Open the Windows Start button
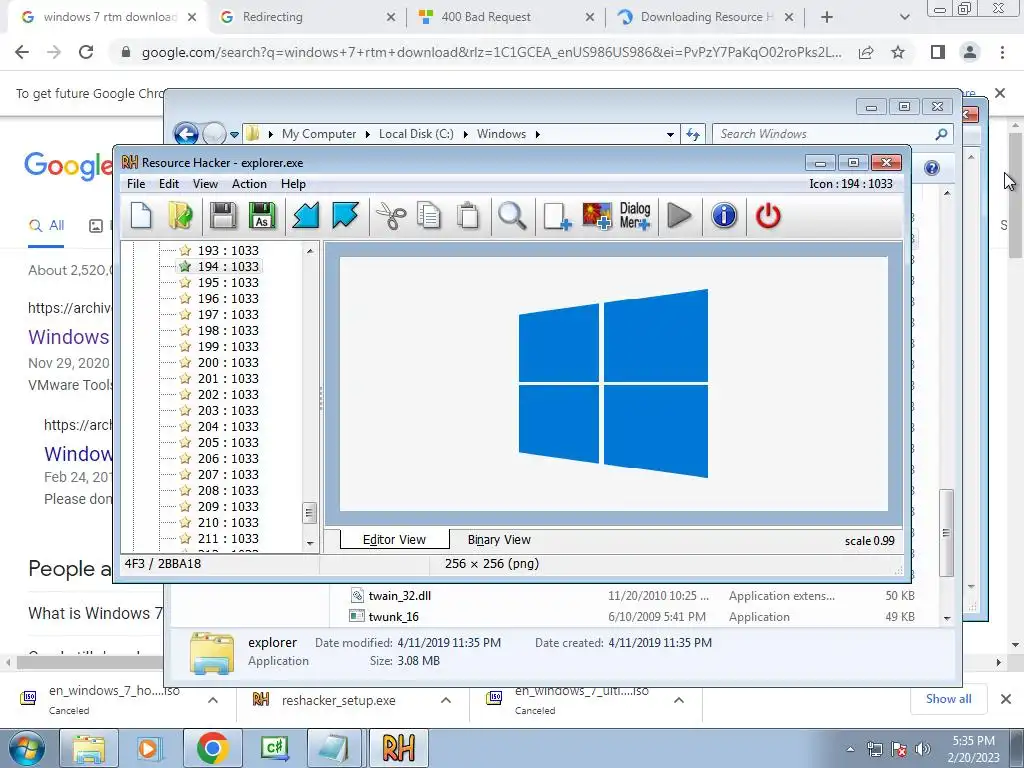This screenshot has width=1024, height=768. [x=25, y=748]
